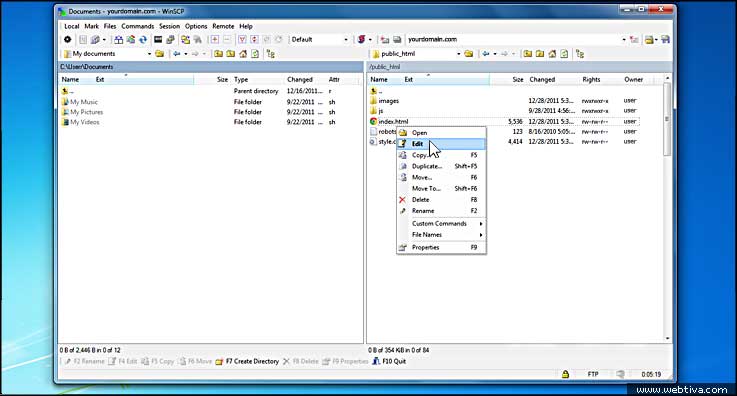Go to local home directory icon

[243, 54]
